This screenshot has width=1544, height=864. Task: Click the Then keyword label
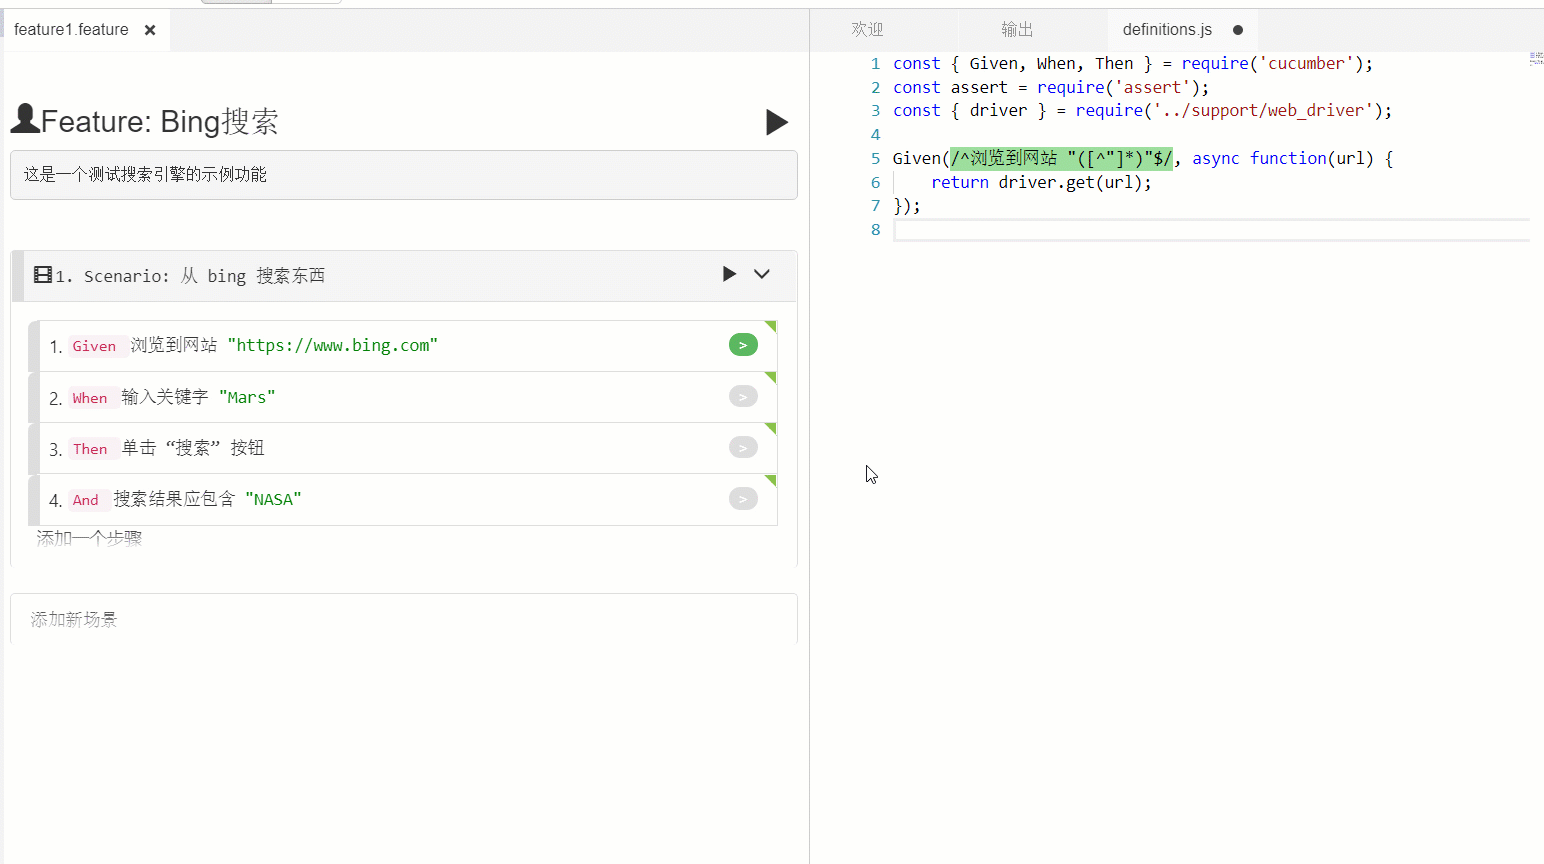[x=90, y=449]
